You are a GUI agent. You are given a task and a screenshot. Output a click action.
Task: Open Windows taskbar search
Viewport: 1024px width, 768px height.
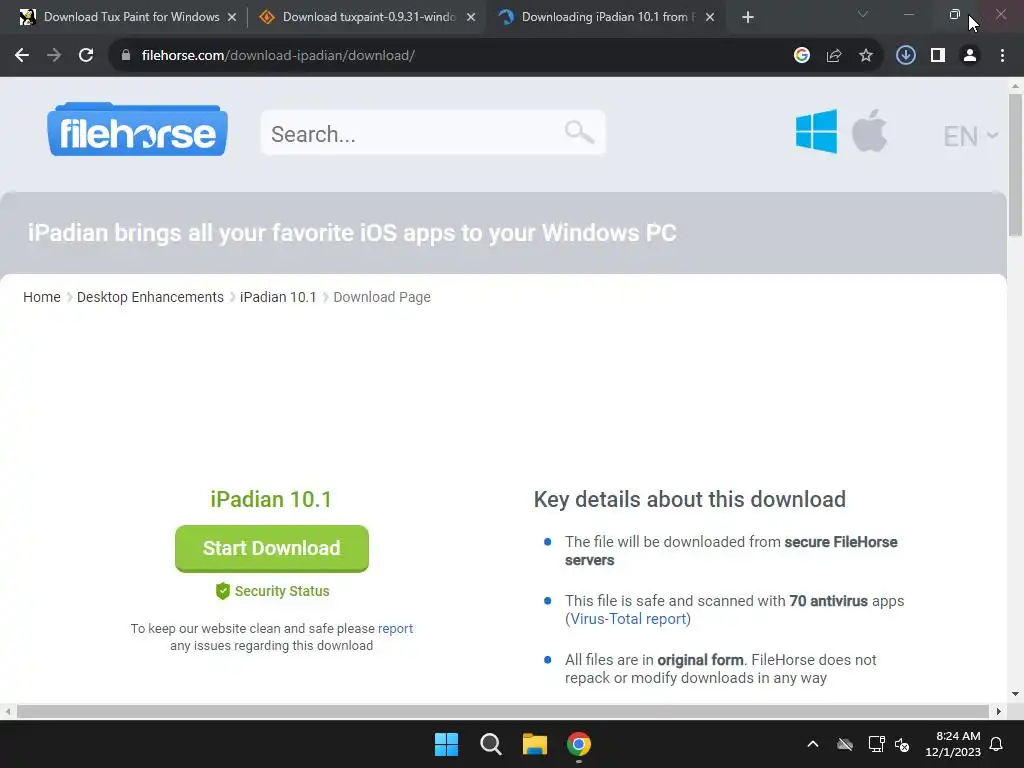[x=490, y=744]
